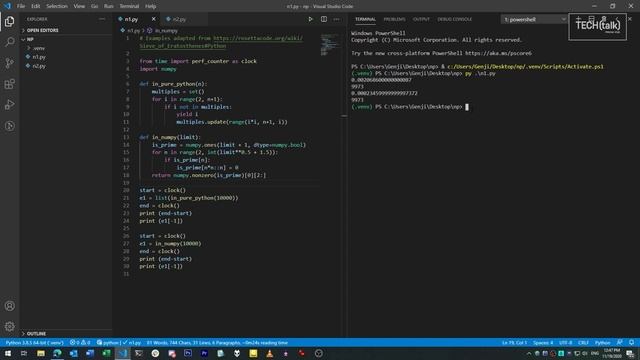This screenshot has width=640, height=360.
Task: Switch to the PROBLEMS panel tab
Action: pyautogui.click(x=394, y=19)
